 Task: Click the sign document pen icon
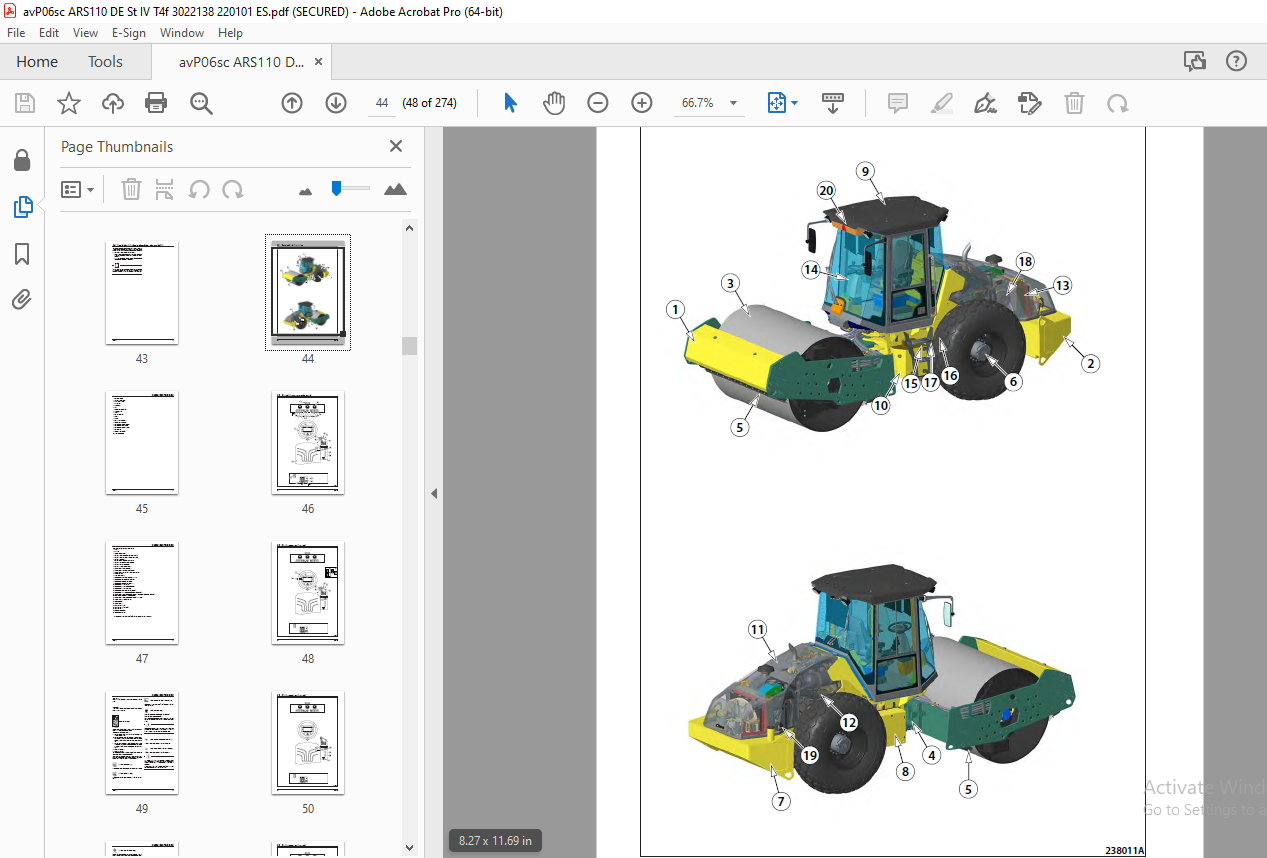point(986,103)
